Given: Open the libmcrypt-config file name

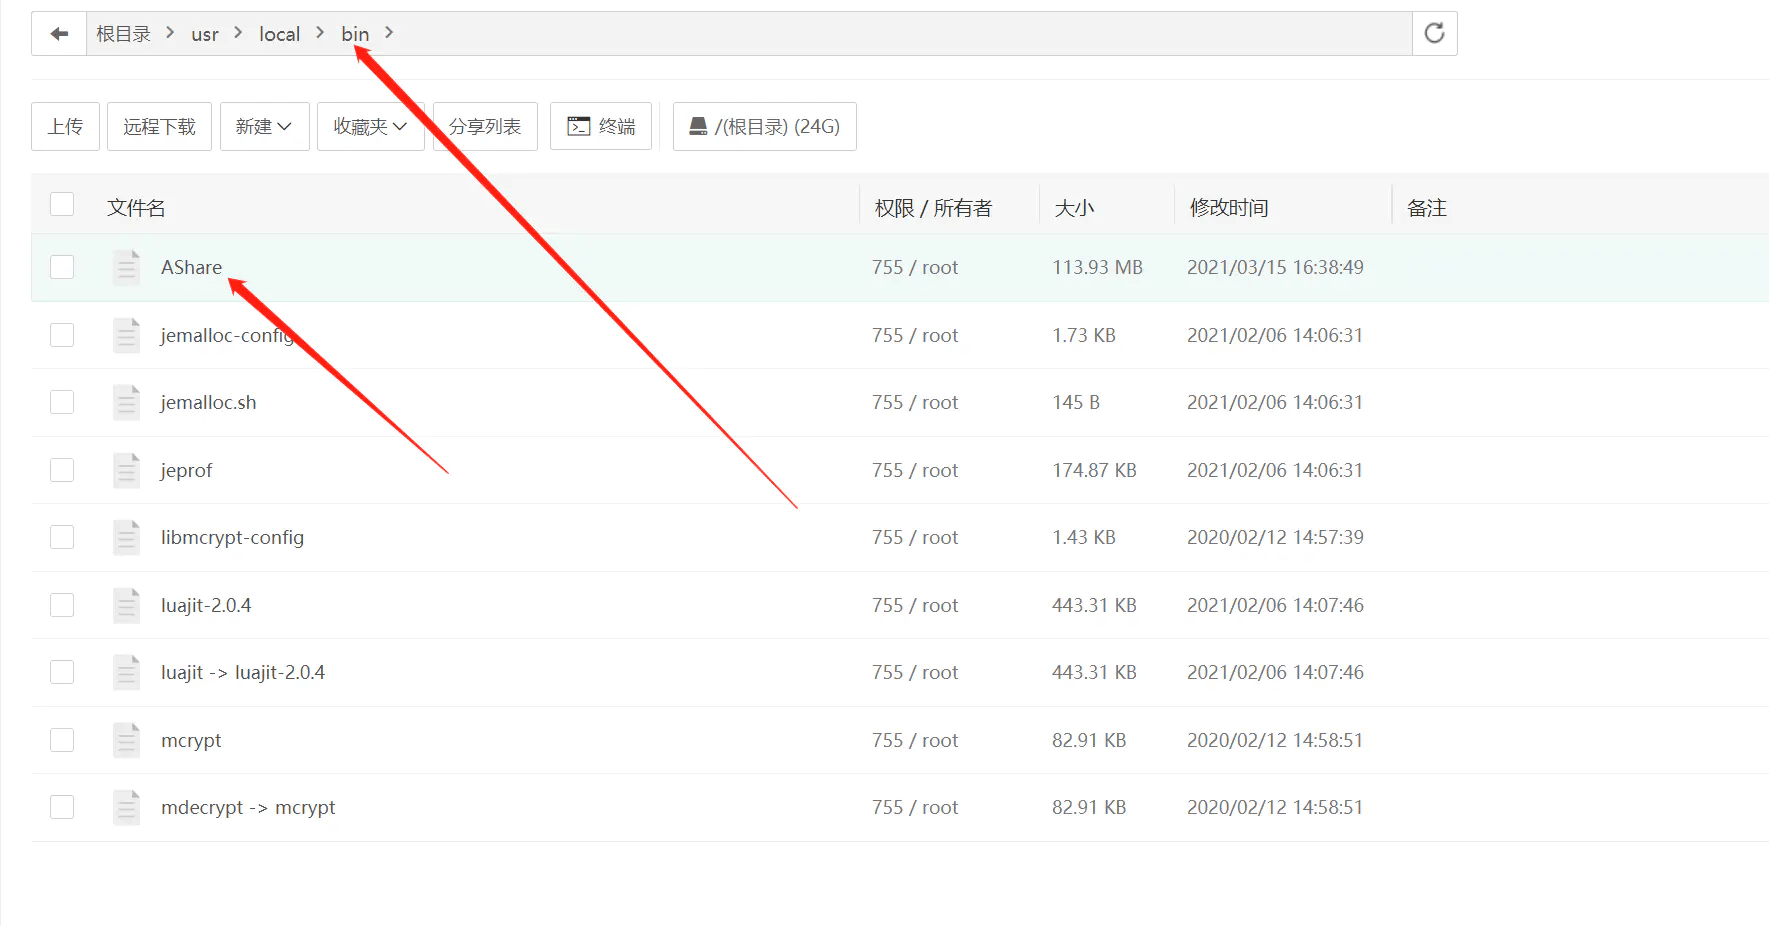Looking at the screenshot, I should point(232,537).
